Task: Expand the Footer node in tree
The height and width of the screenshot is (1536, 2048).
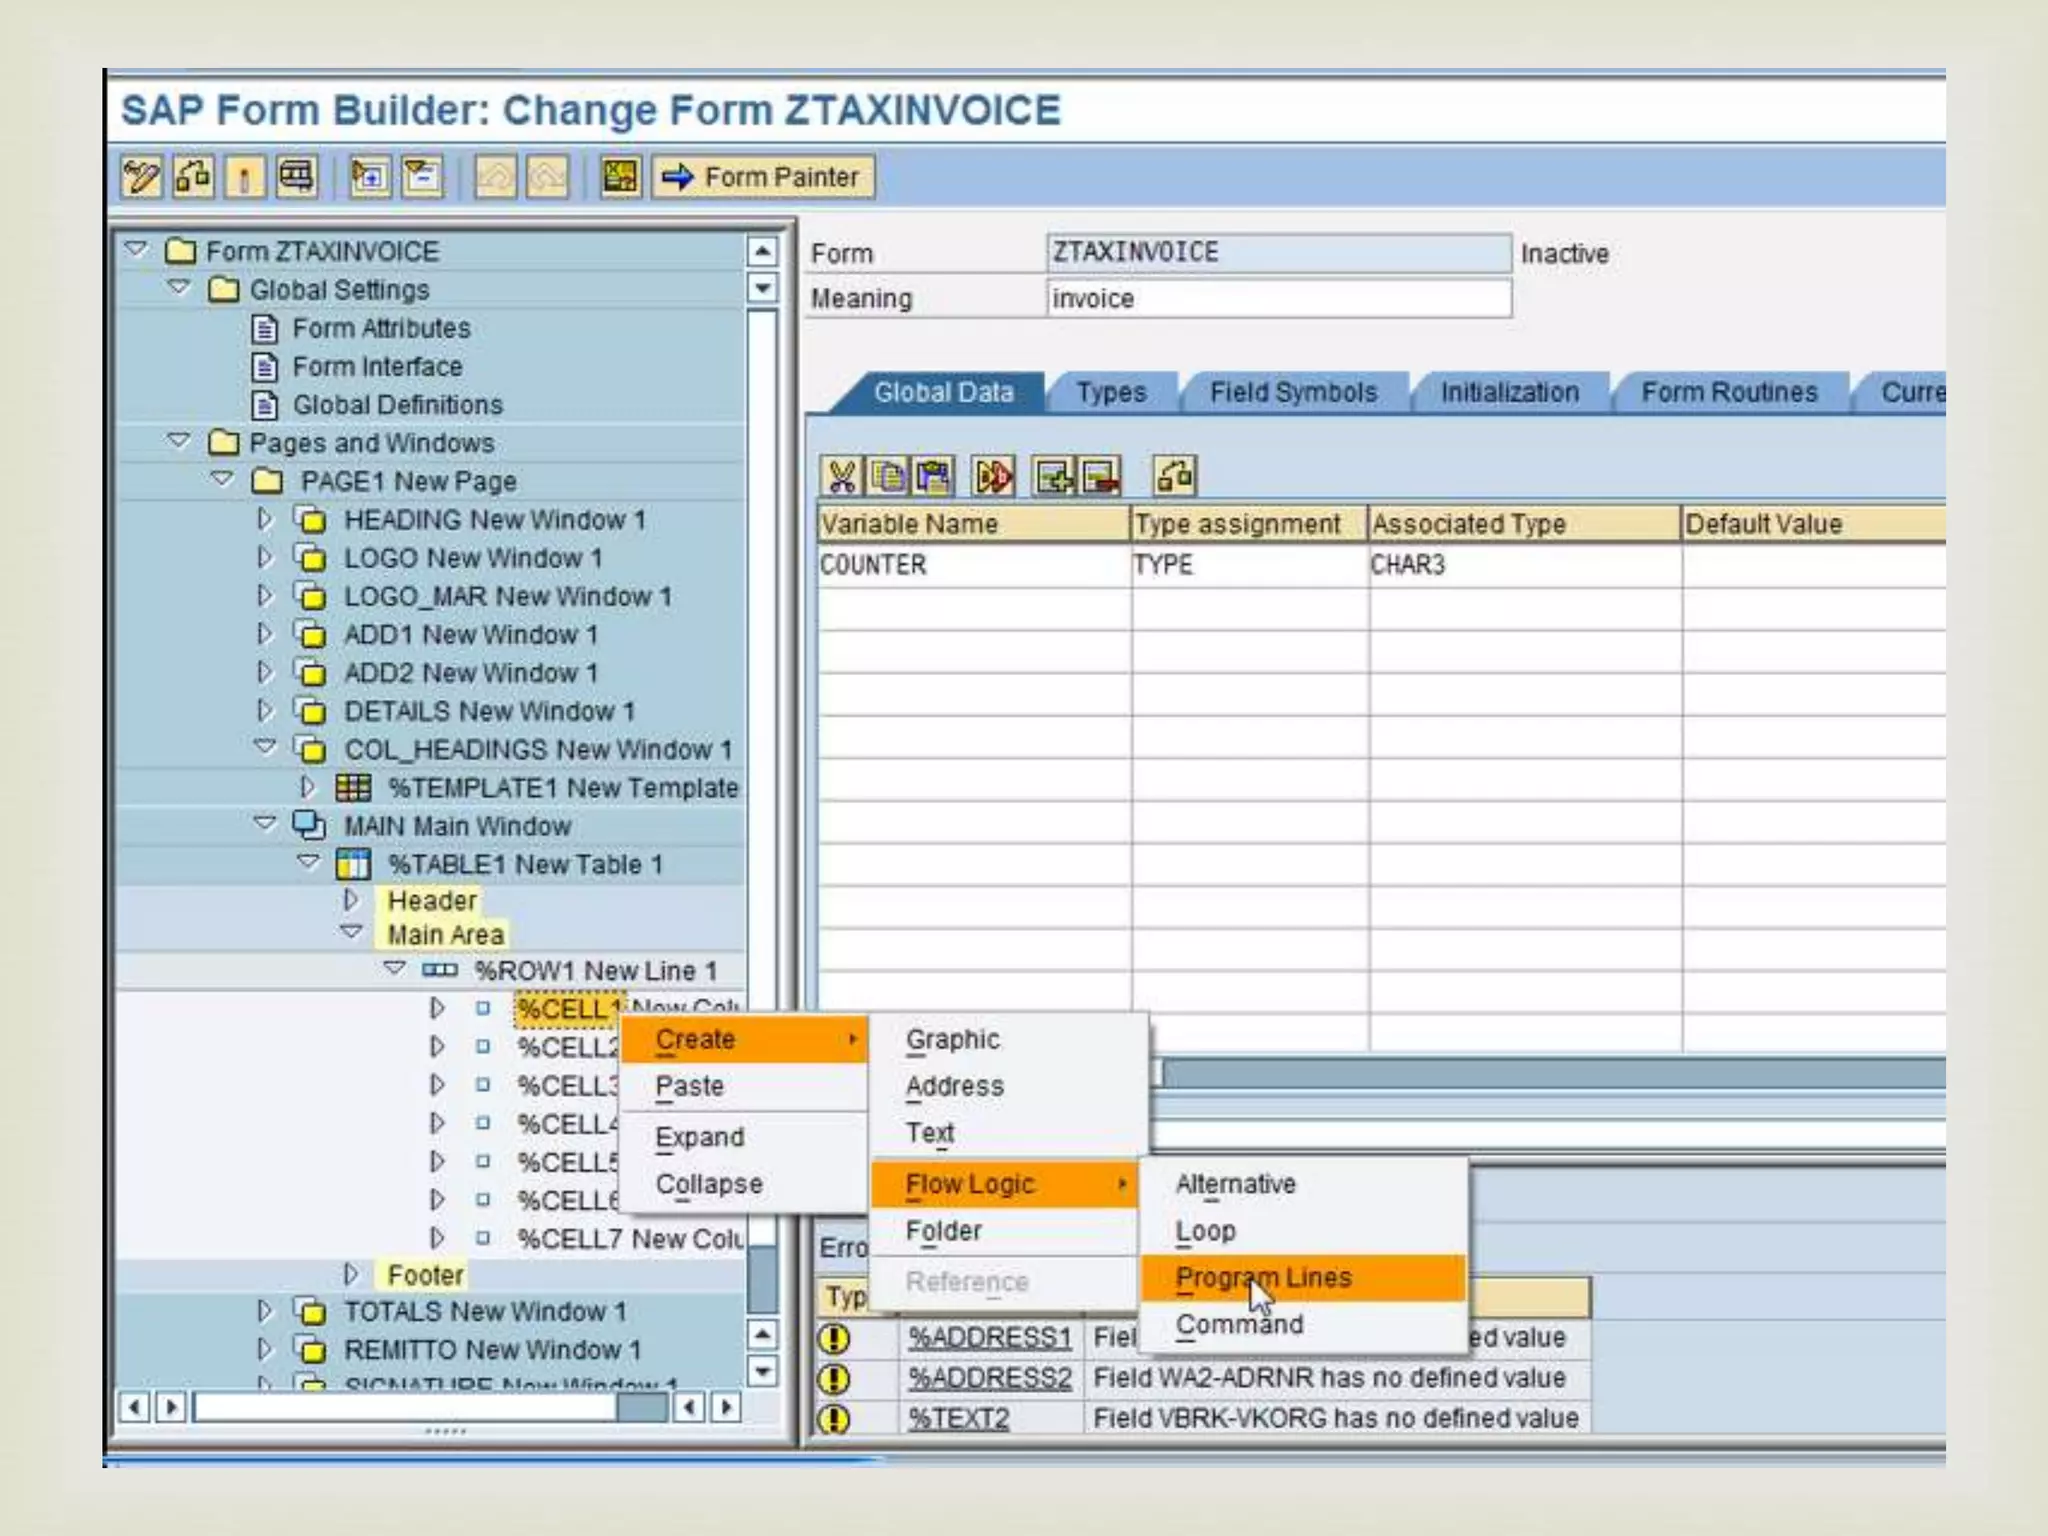Action: 351,1274
